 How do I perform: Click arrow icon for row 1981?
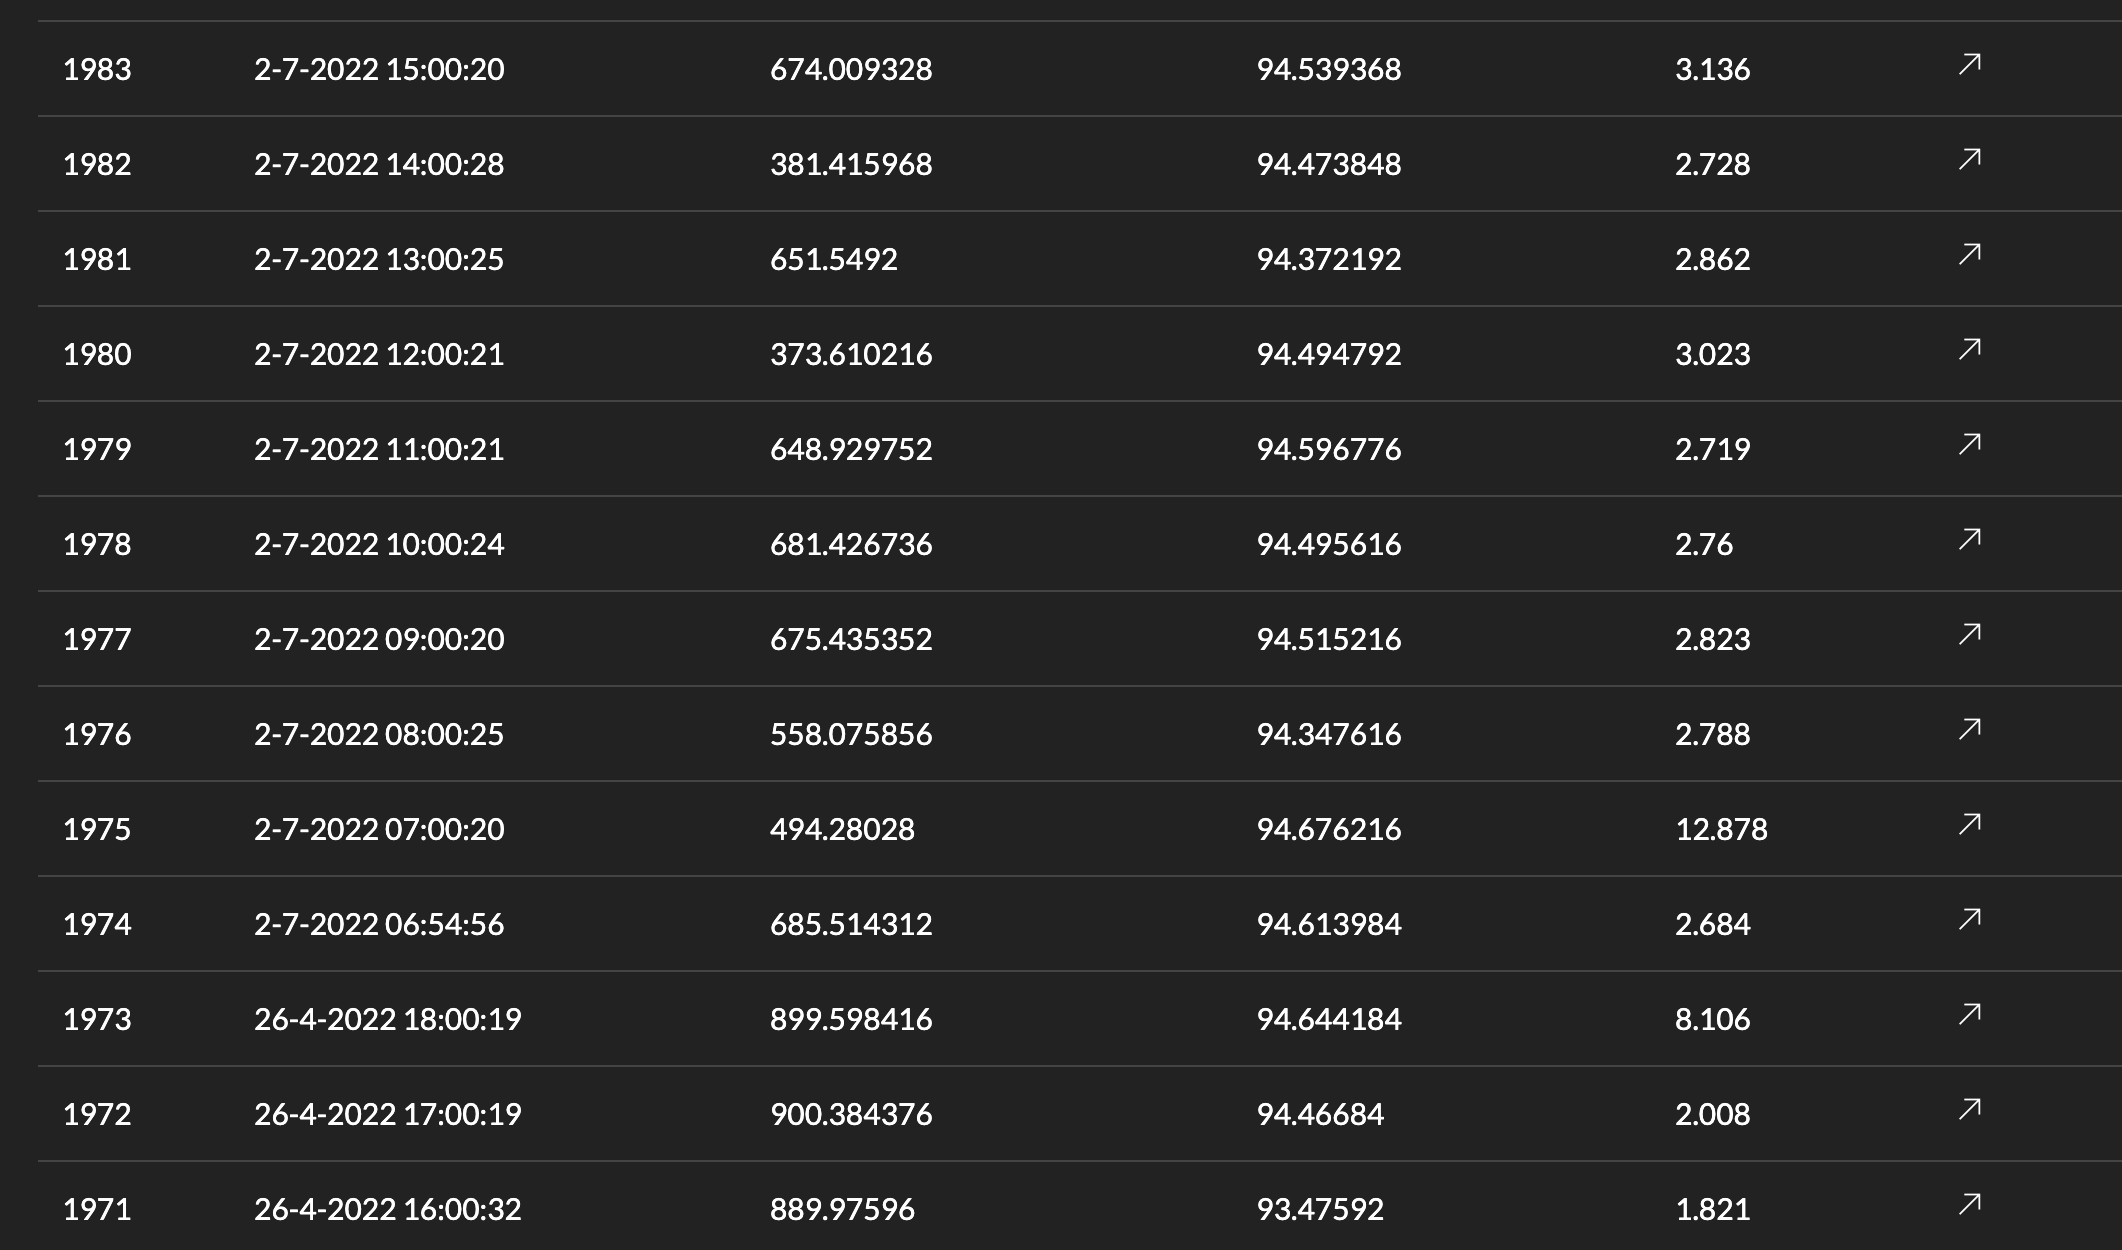(1969, 256)
